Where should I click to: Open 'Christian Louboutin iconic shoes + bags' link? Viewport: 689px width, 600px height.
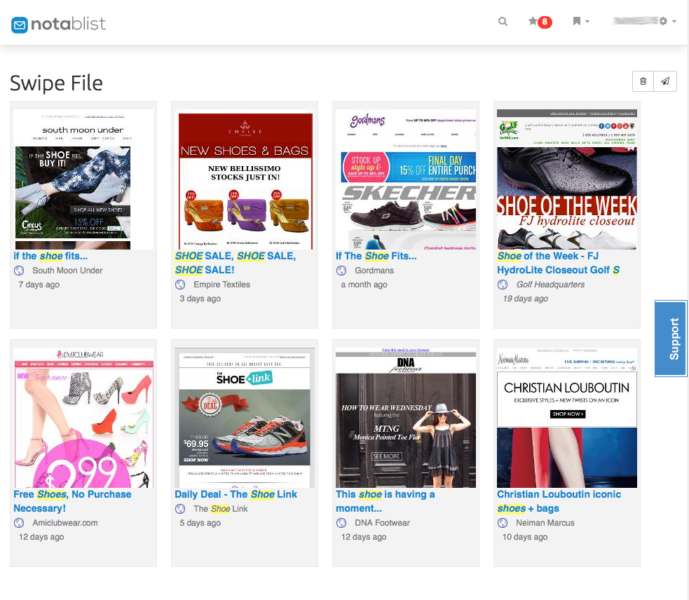click(559, 501)
